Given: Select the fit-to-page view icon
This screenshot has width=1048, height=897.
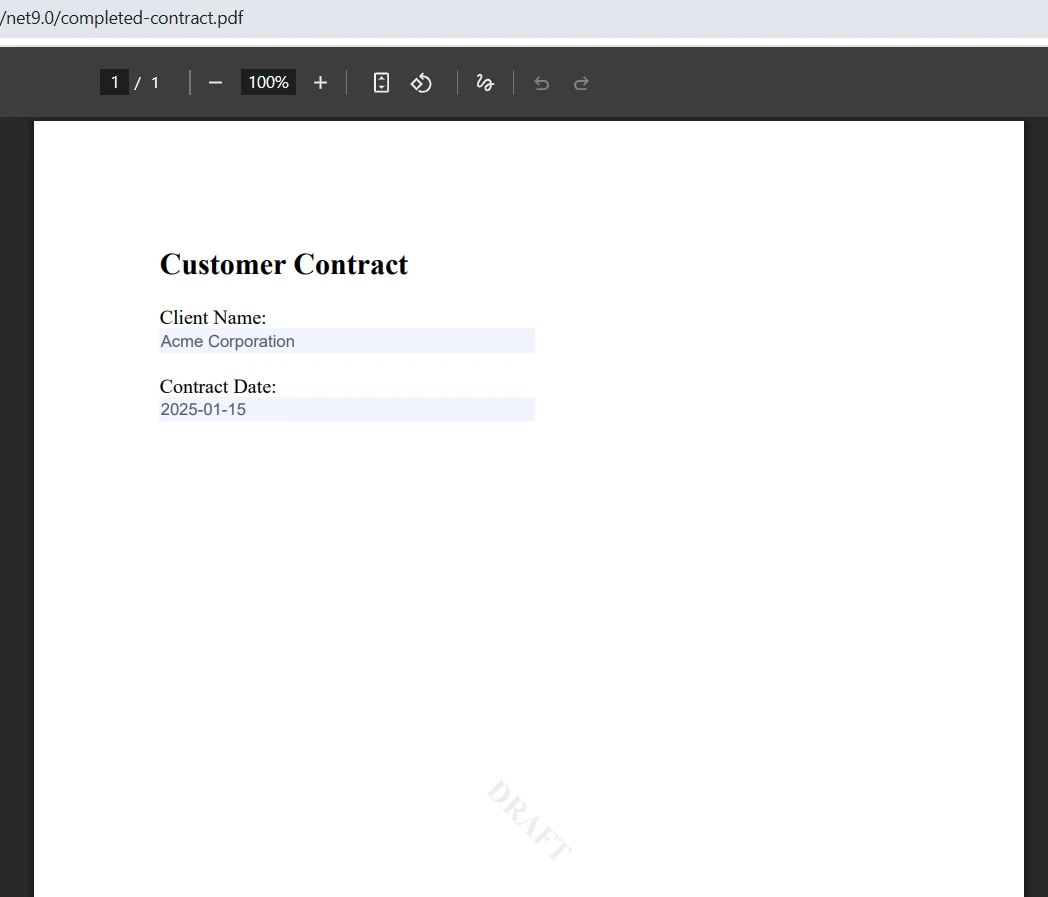Looking at the screenshot, I should point(381,83).
